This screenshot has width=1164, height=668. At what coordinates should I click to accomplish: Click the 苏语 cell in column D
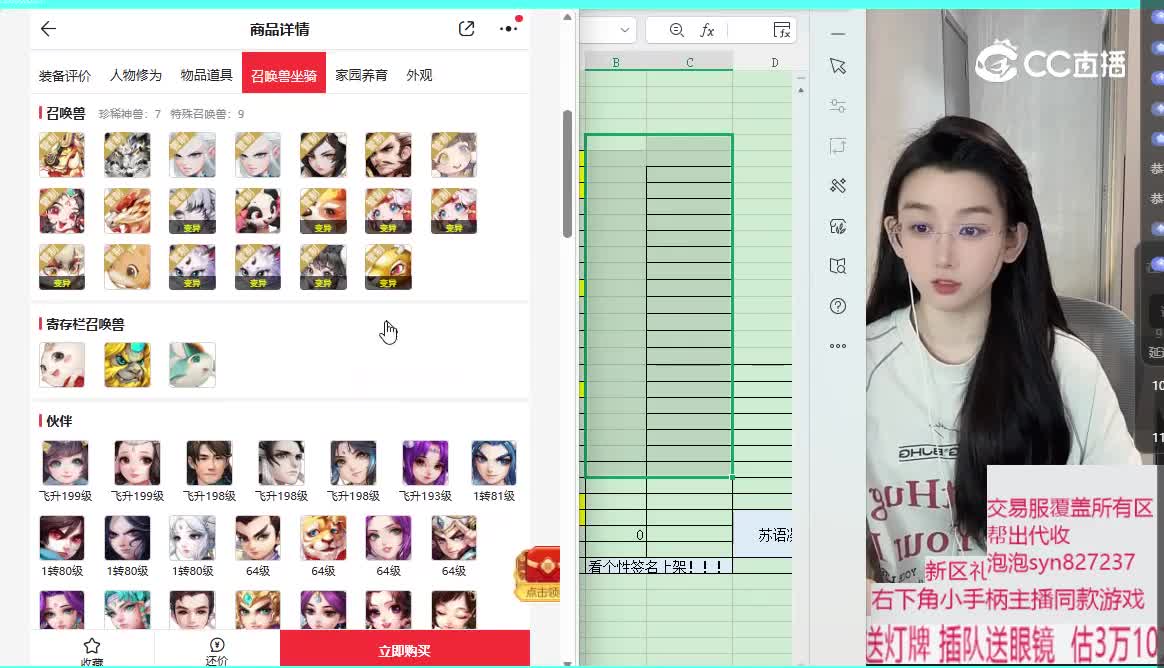(763, 534)
